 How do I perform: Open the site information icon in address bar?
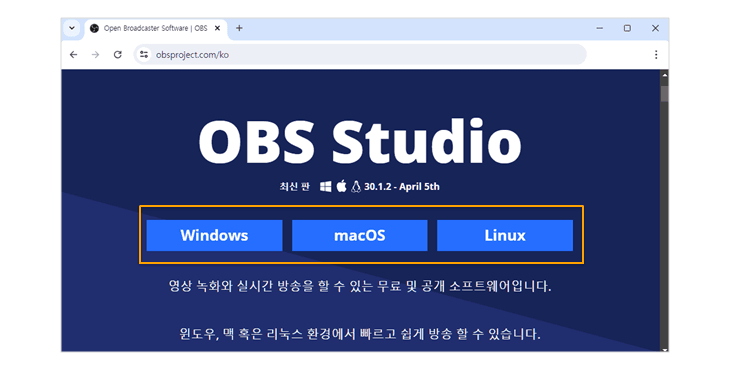pyautogui.click(x=144, y=55)
